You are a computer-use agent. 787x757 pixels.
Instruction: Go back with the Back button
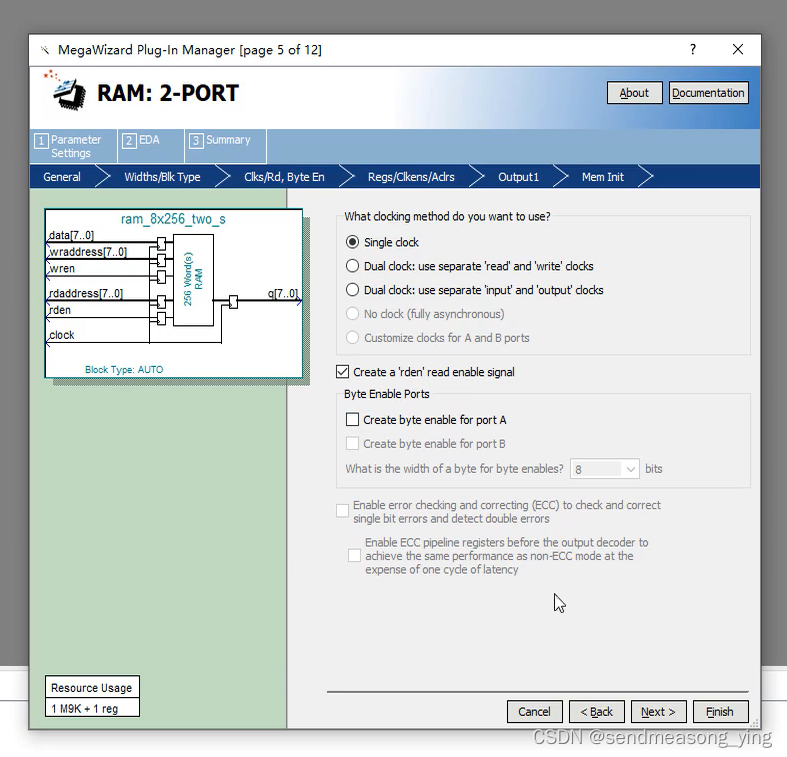pyautogui.click(x=597, y=711)
